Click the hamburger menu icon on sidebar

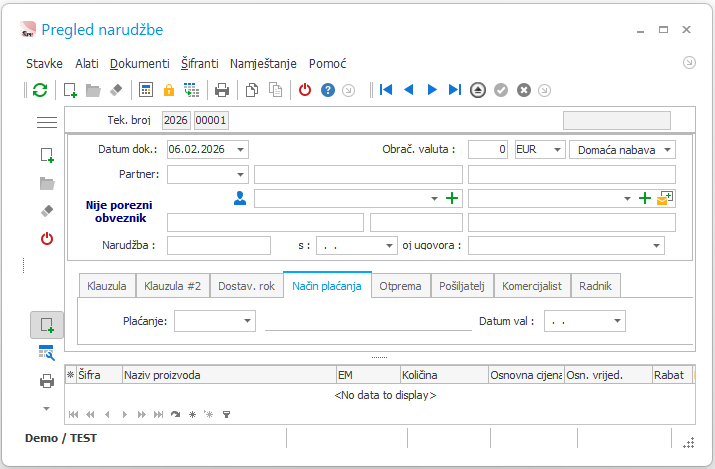[x=47, y=122]
